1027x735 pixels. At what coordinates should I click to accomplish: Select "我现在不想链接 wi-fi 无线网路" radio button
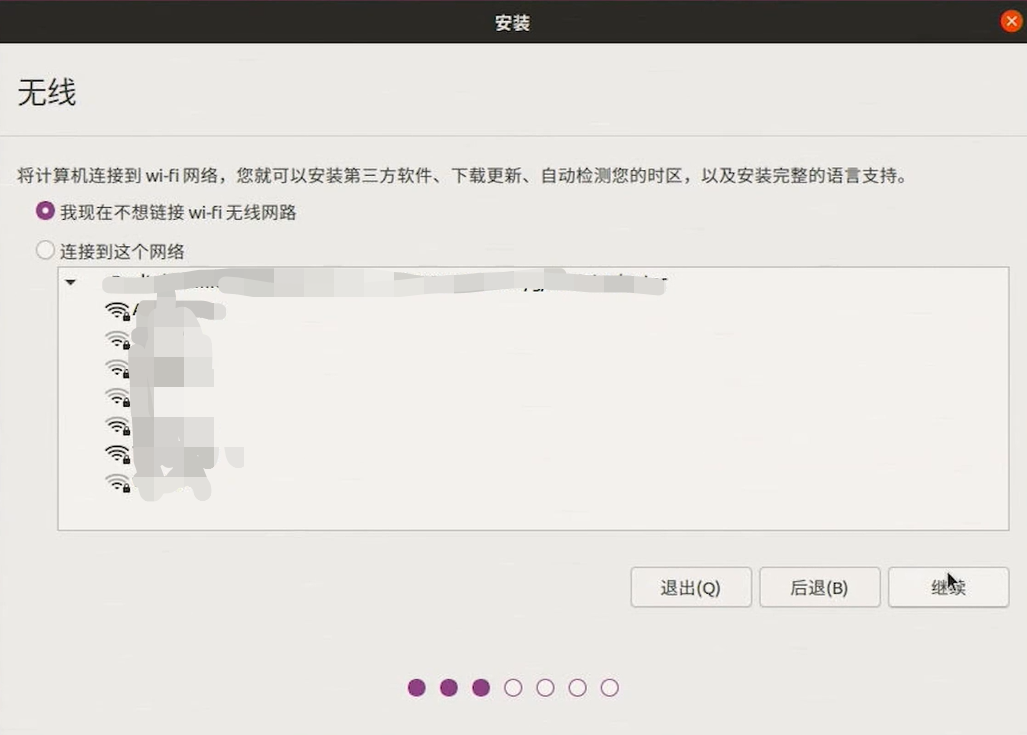coord(45,212)
